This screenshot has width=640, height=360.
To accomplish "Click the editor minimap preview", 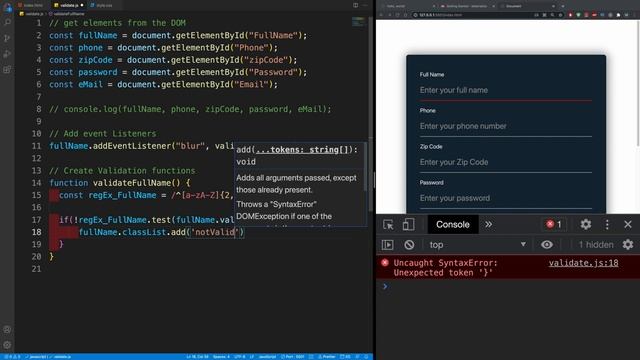I will tap(358, 22).
